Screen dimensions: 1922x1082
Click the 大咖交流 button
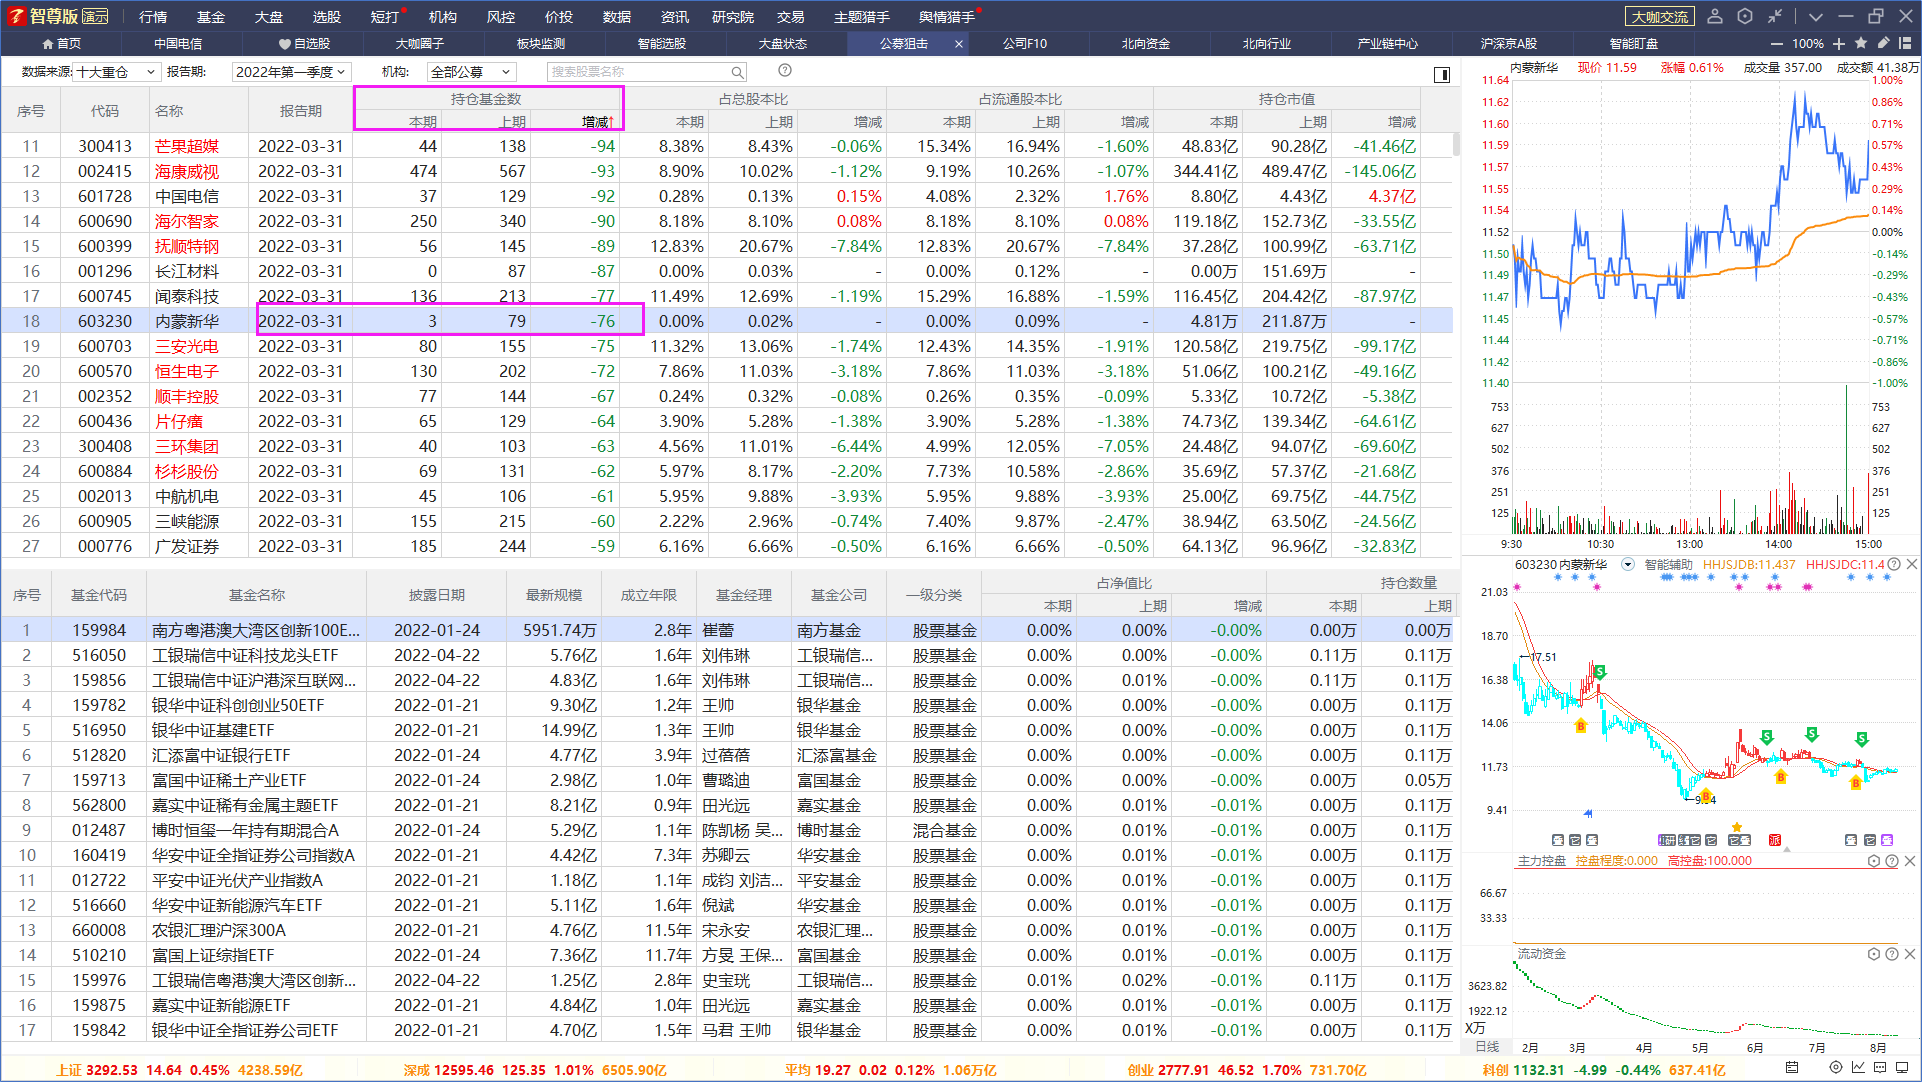[1660, 16]
